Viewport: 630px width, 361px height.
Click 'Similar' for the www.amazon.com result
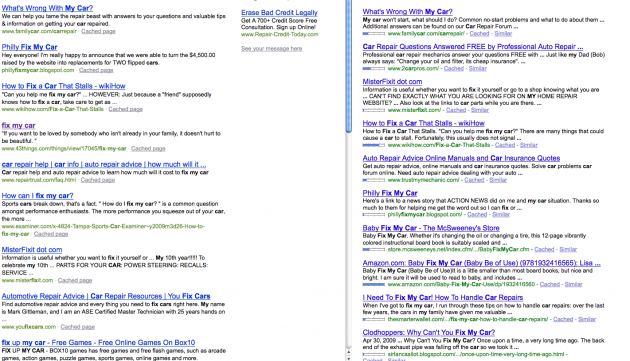click(574, 285)
